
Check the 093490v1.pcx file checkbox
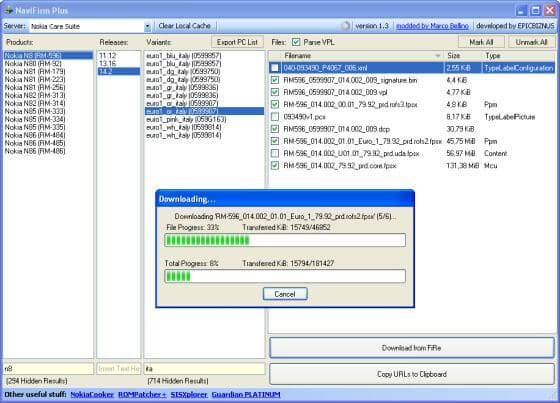coord(275,116)
